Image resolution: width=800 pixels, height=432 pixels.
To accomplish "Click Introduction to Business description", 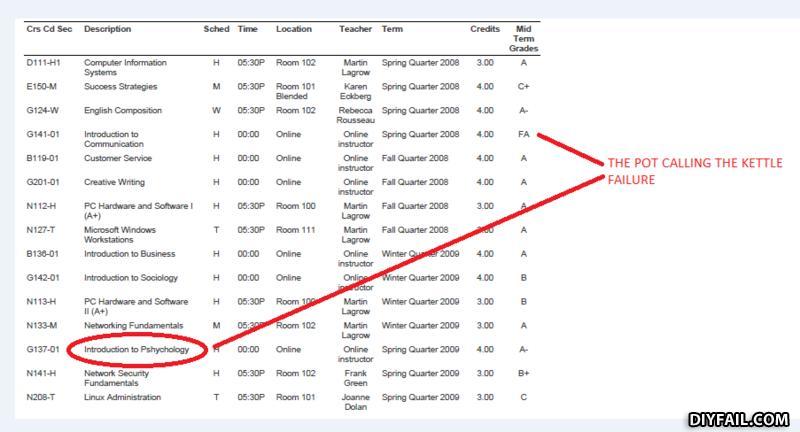I will (x=130, y=255).
